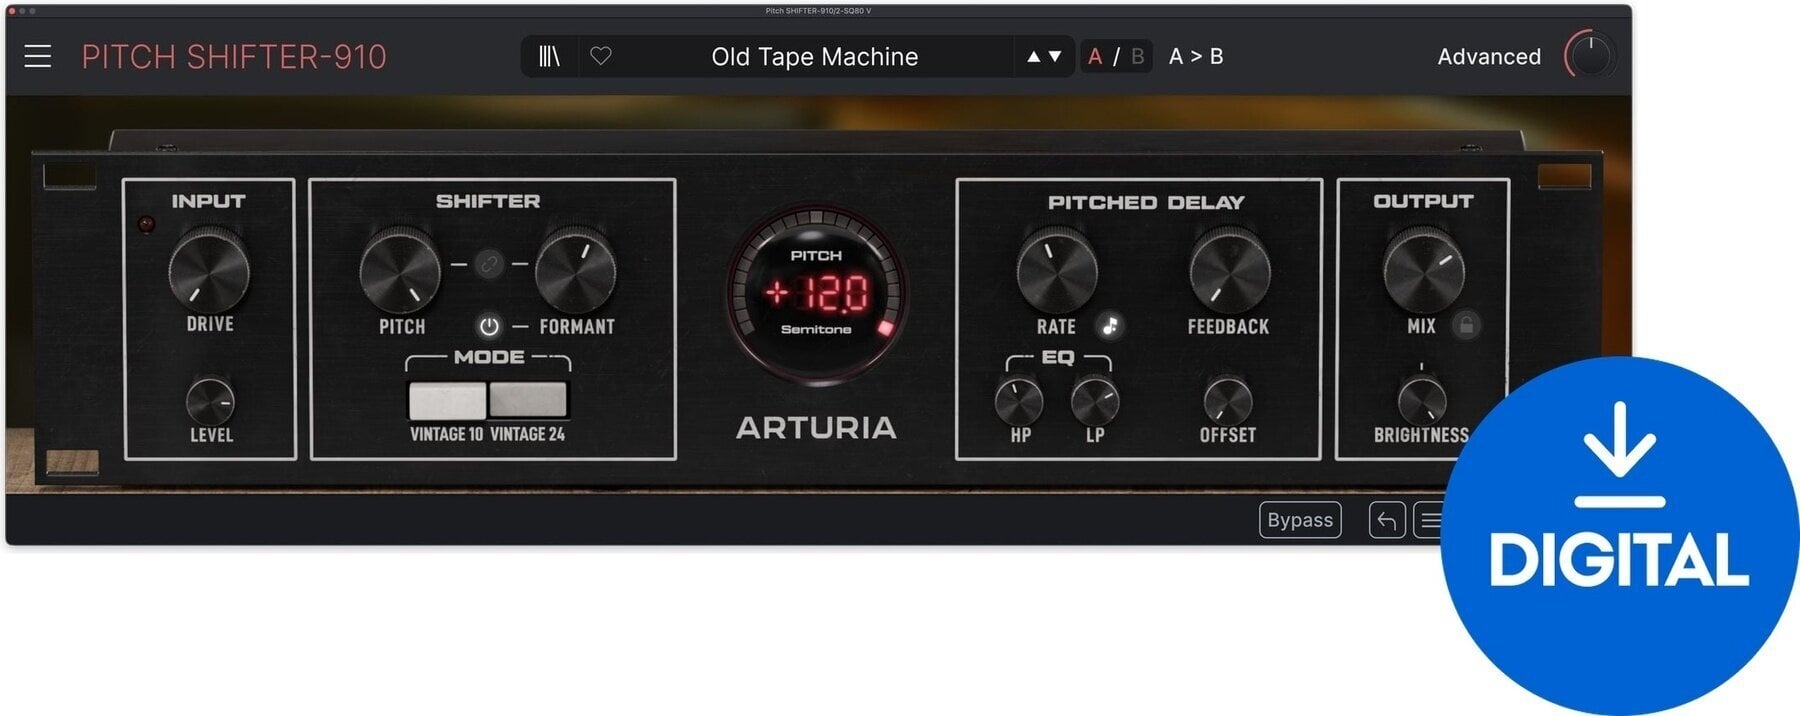Copy A to B settings
This screenshot has height=716, width=1800.
pyautogui.click(x=1196, y=57)
